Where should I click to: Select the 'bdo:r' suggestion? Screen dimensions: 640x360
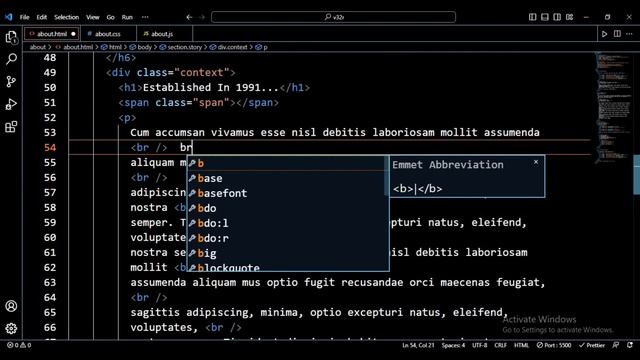pos(287,238)
